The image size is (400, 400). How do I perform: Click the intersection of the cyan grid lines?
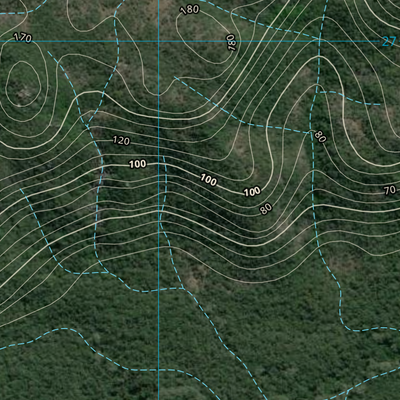pos(159,41)
